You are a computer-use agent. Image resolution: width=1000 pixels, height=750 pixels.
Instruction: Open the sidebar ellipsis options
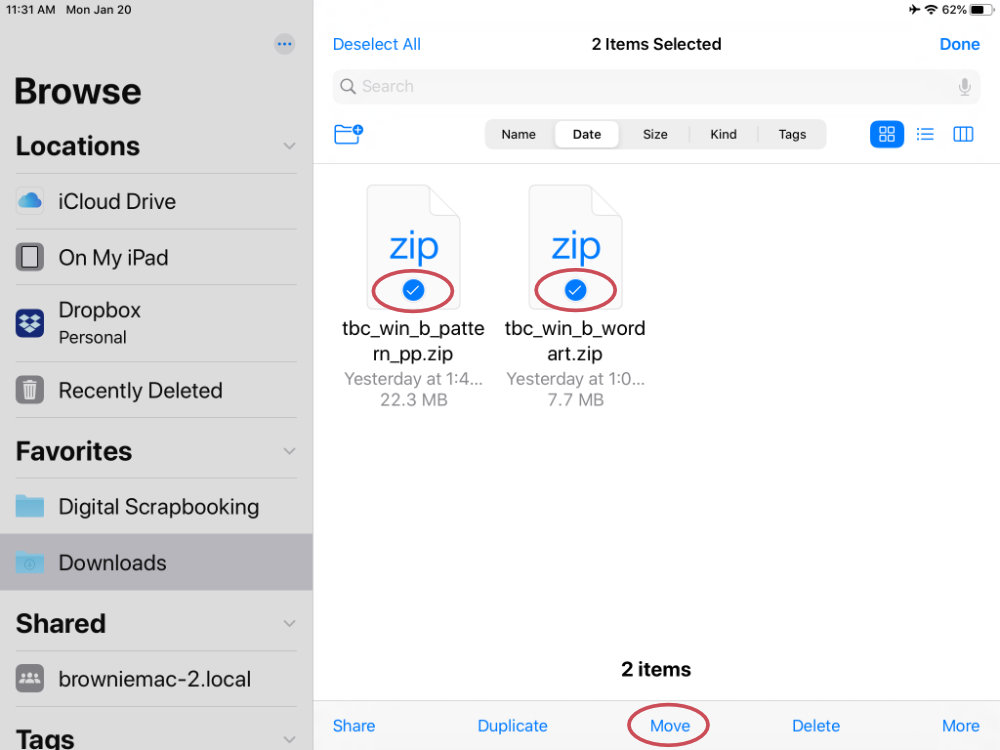point(284,44)
